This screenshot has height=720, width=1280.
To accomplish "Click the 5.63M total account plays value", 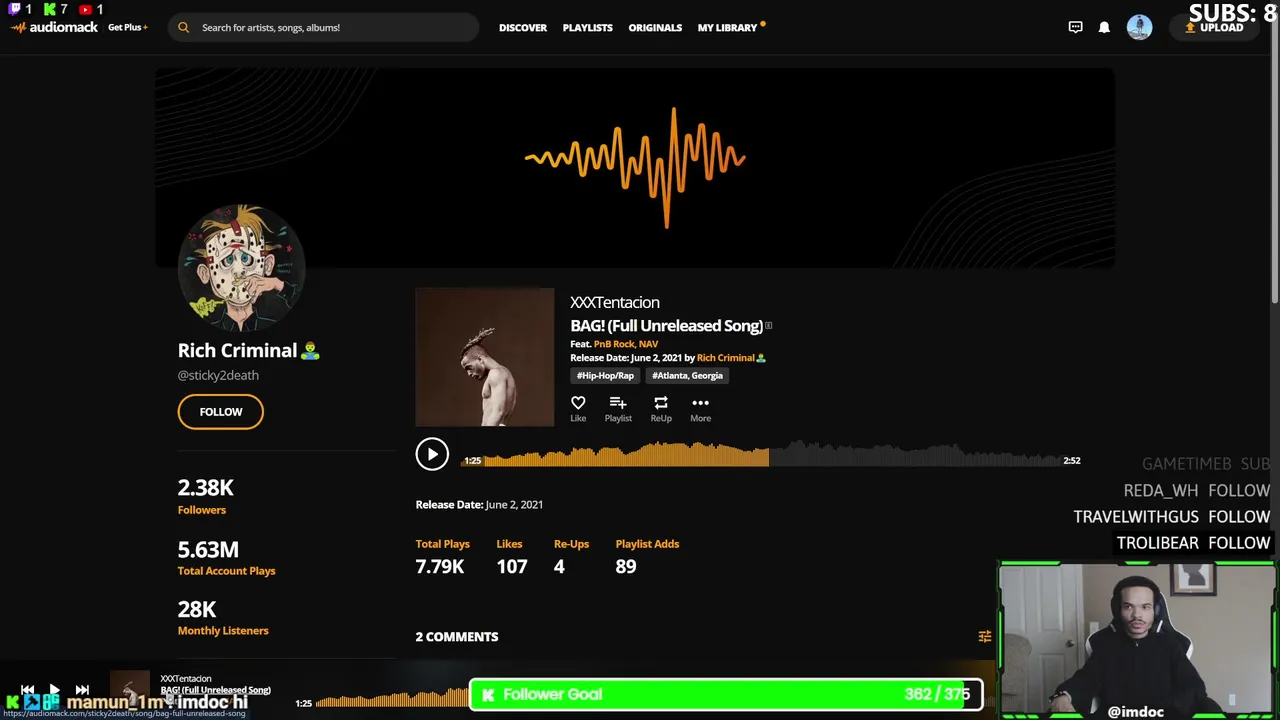I will click(208, 549).
